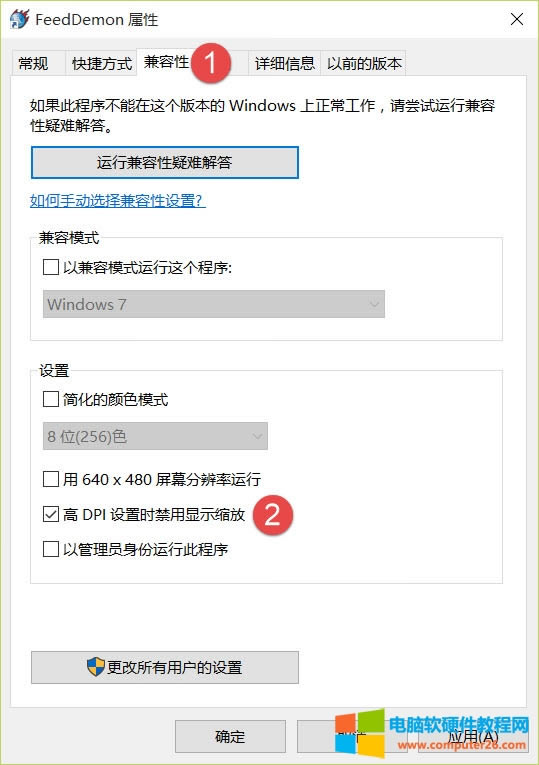
Task: Enable the 640 x 480 screen resolution option
Action: coord(51,479)
